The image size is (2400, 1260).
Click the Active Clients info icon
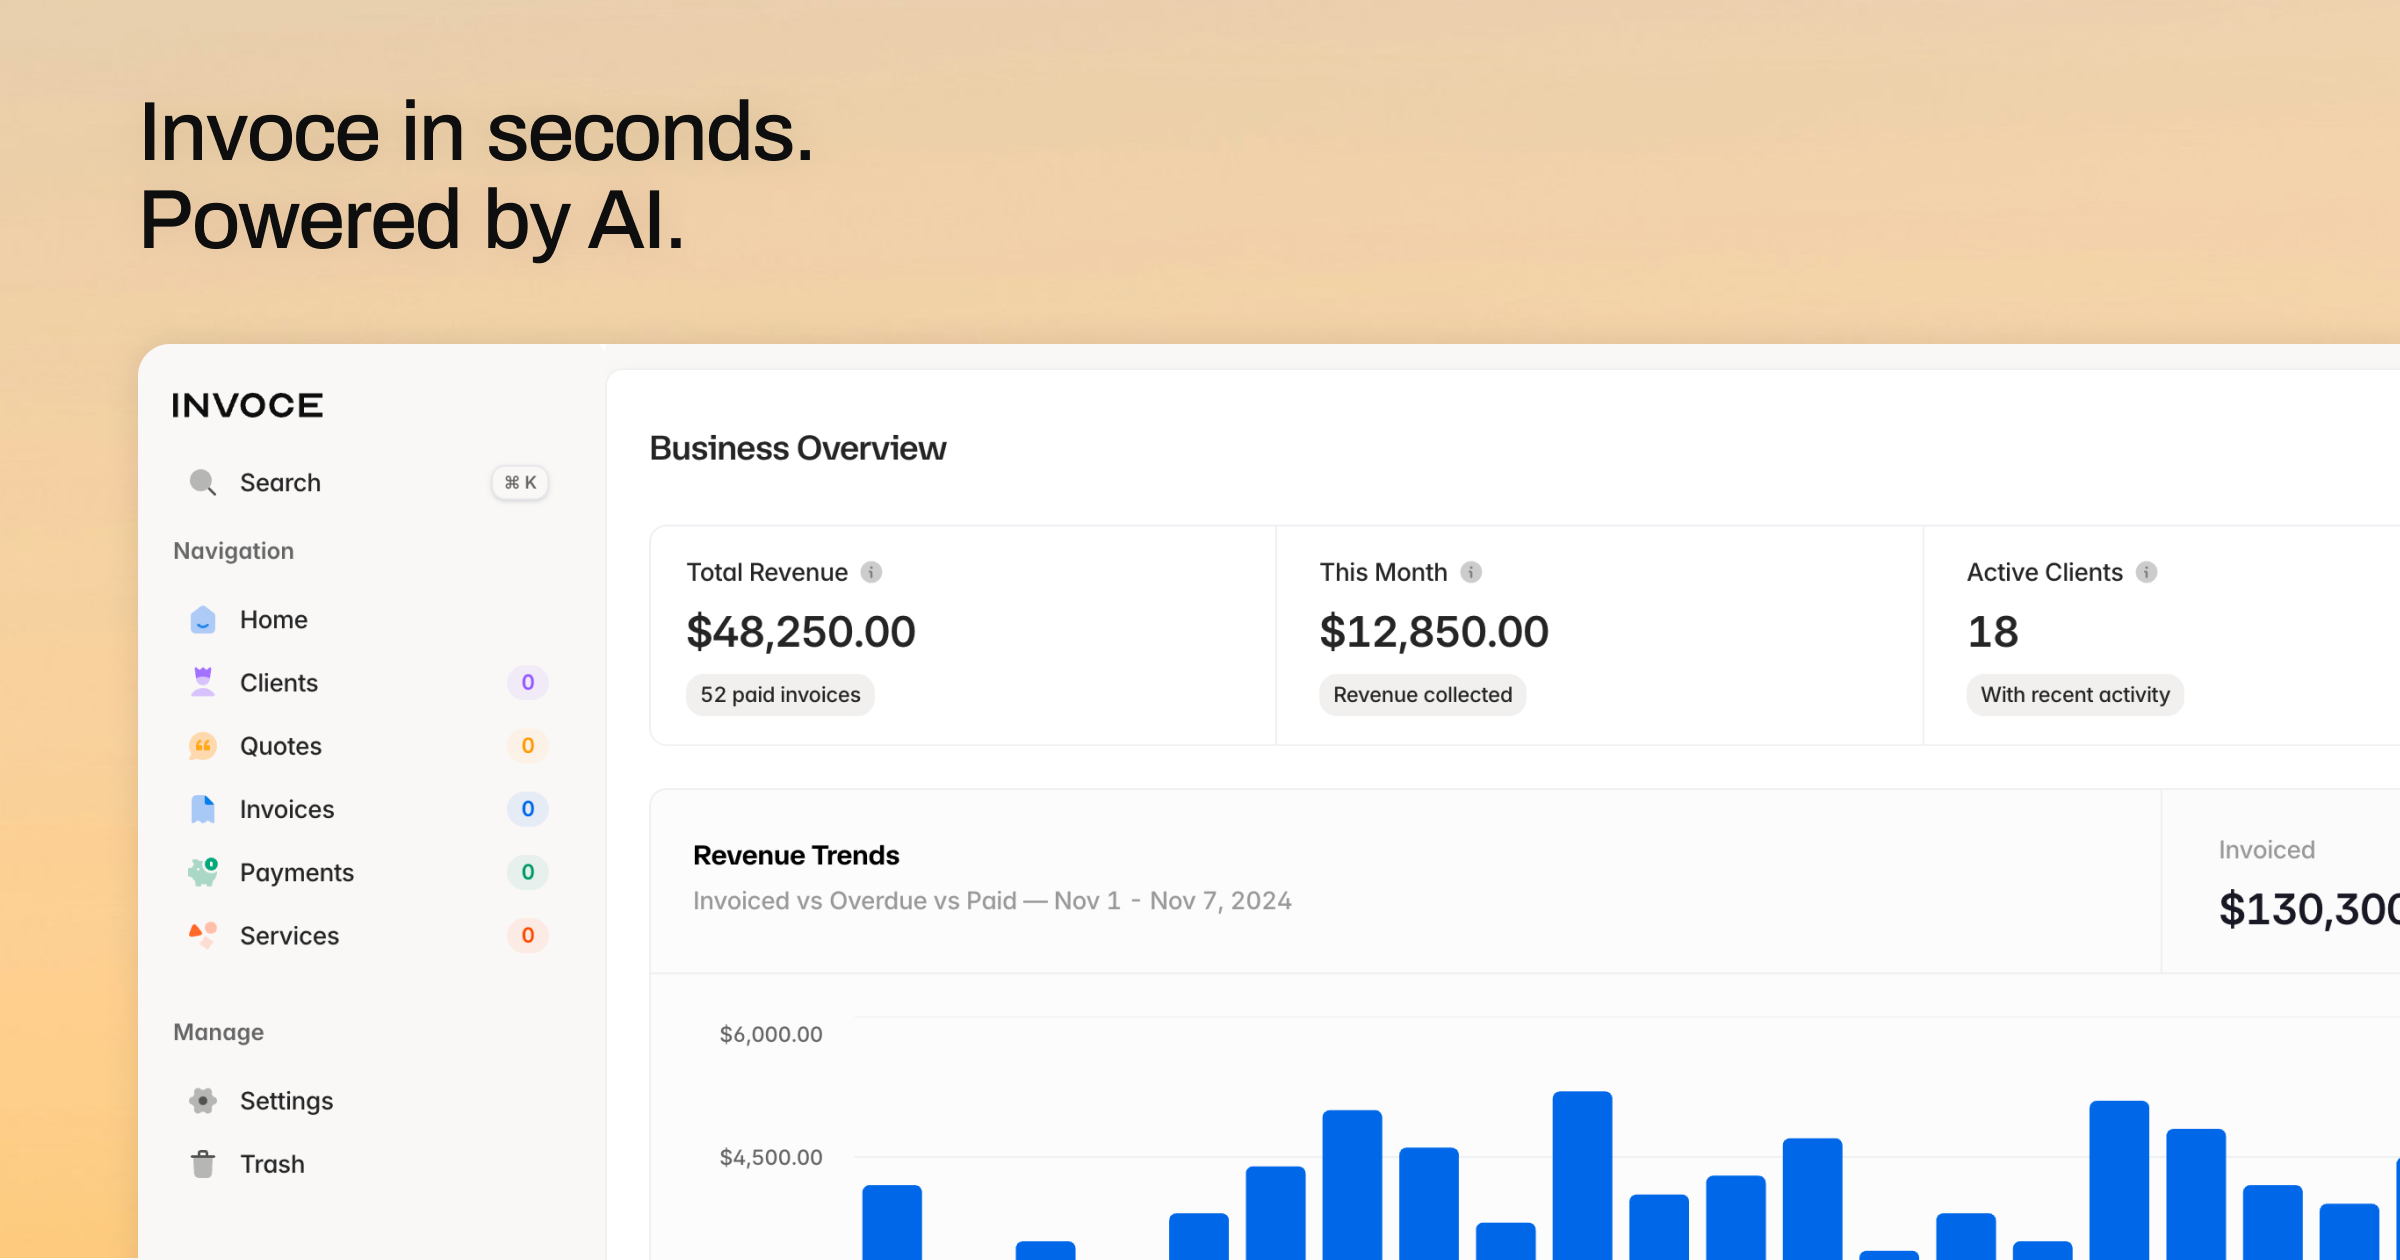[2146, 572]
